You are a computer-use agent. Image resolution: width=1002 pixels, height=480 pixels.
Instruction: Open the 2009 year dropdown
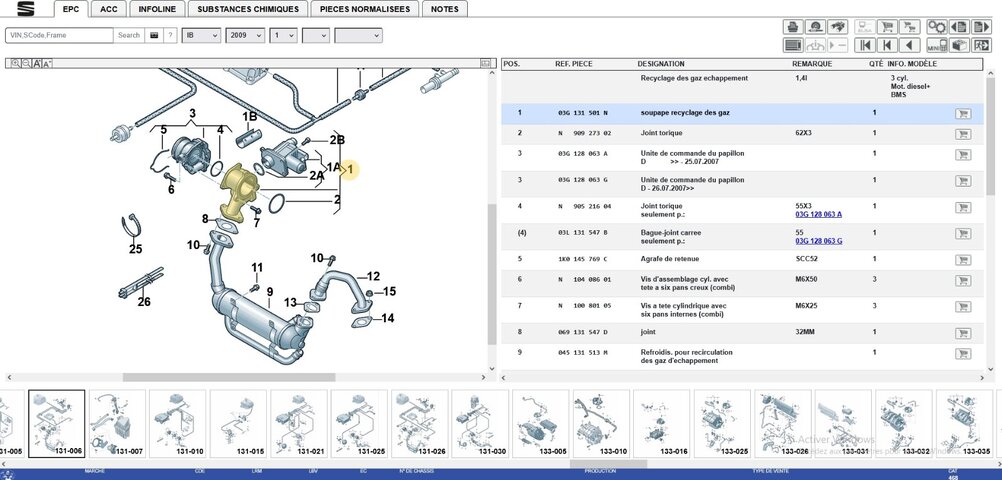pos(245,35)
